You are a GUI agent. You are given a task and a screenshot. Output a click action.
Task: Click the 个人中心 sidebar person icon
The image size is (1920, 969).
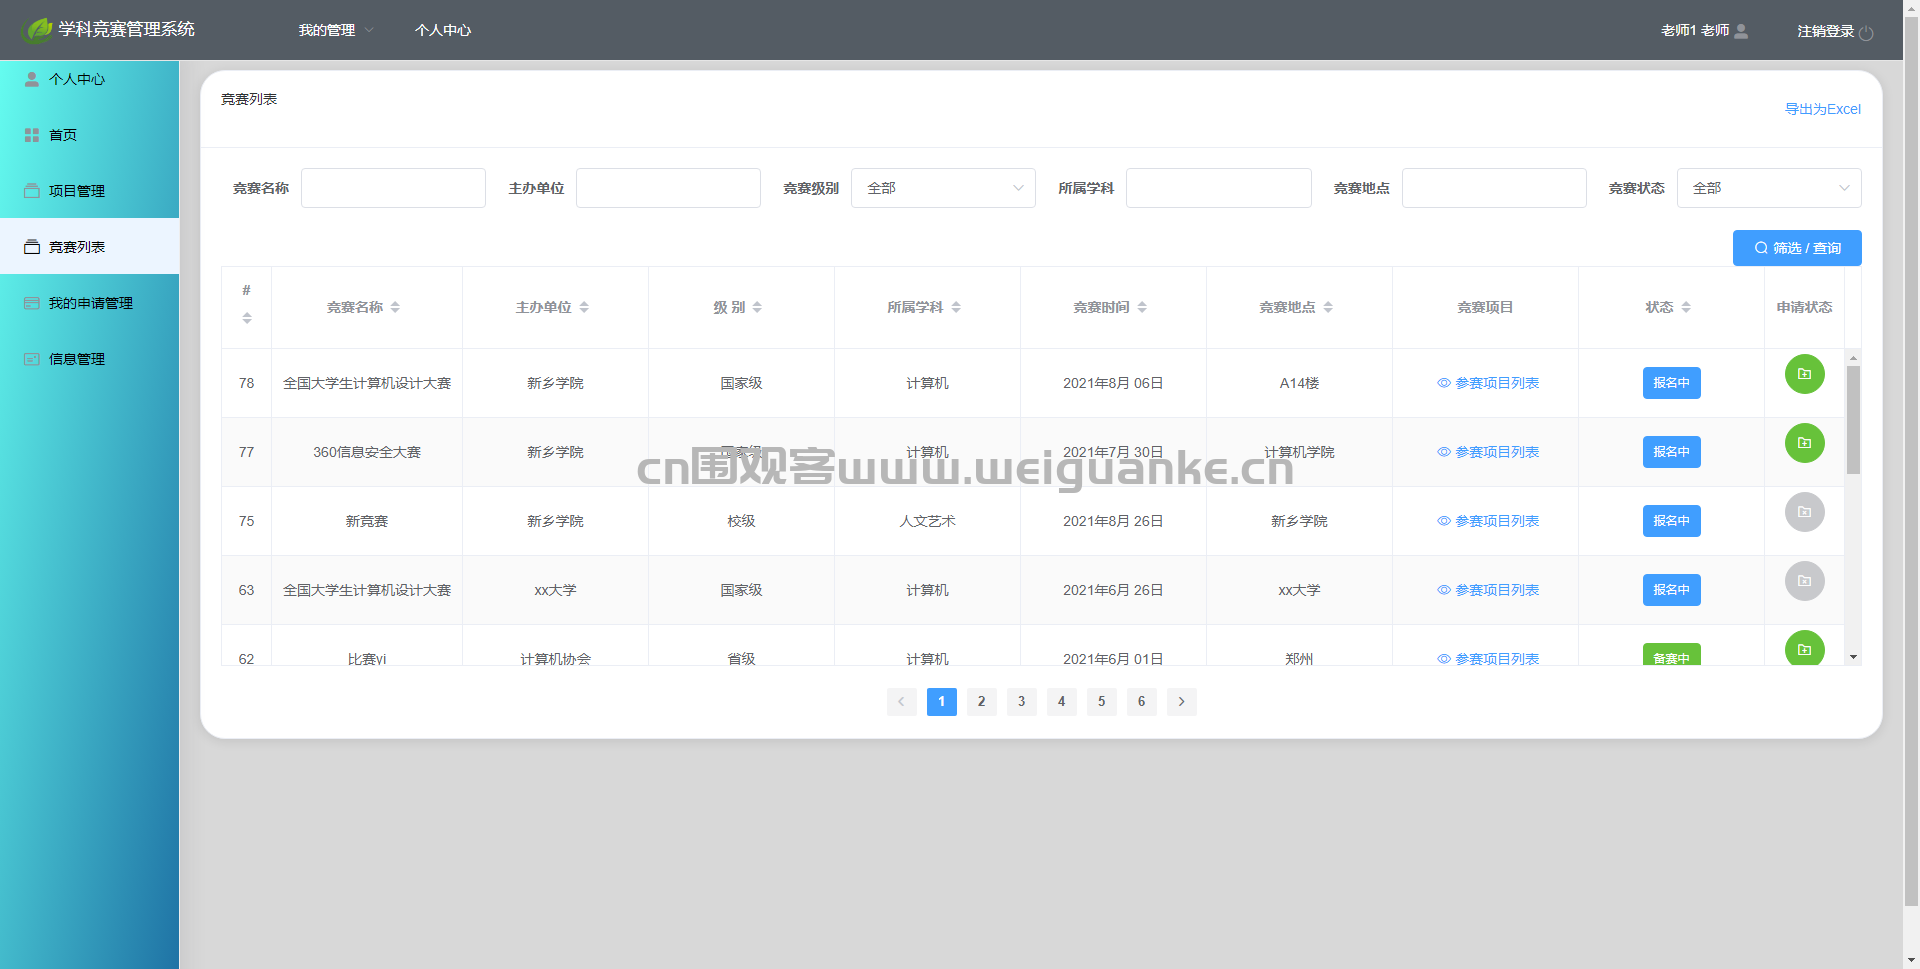click(x=32, y=79)
